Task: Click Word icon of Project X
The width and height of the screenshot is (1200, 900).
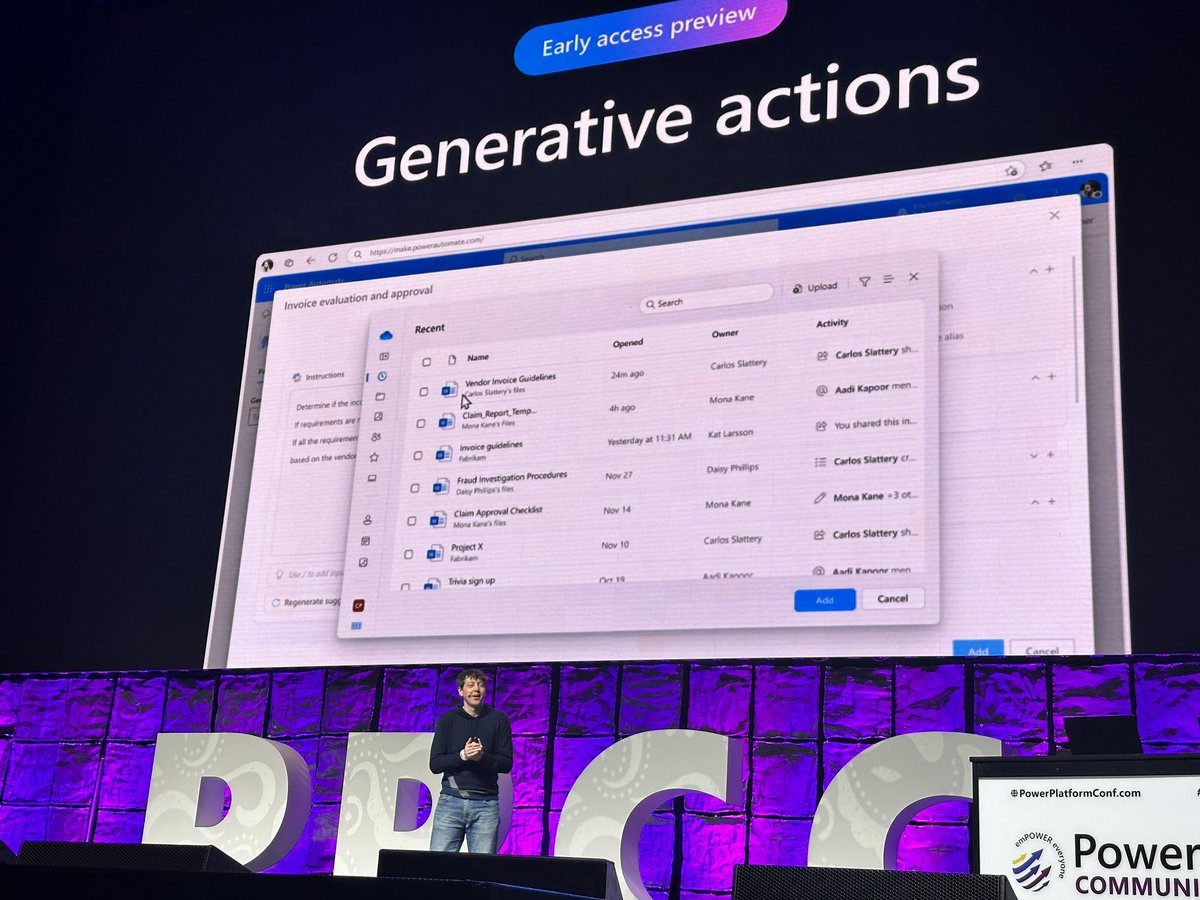Action: pyautogui.click(x=435, y=552)
